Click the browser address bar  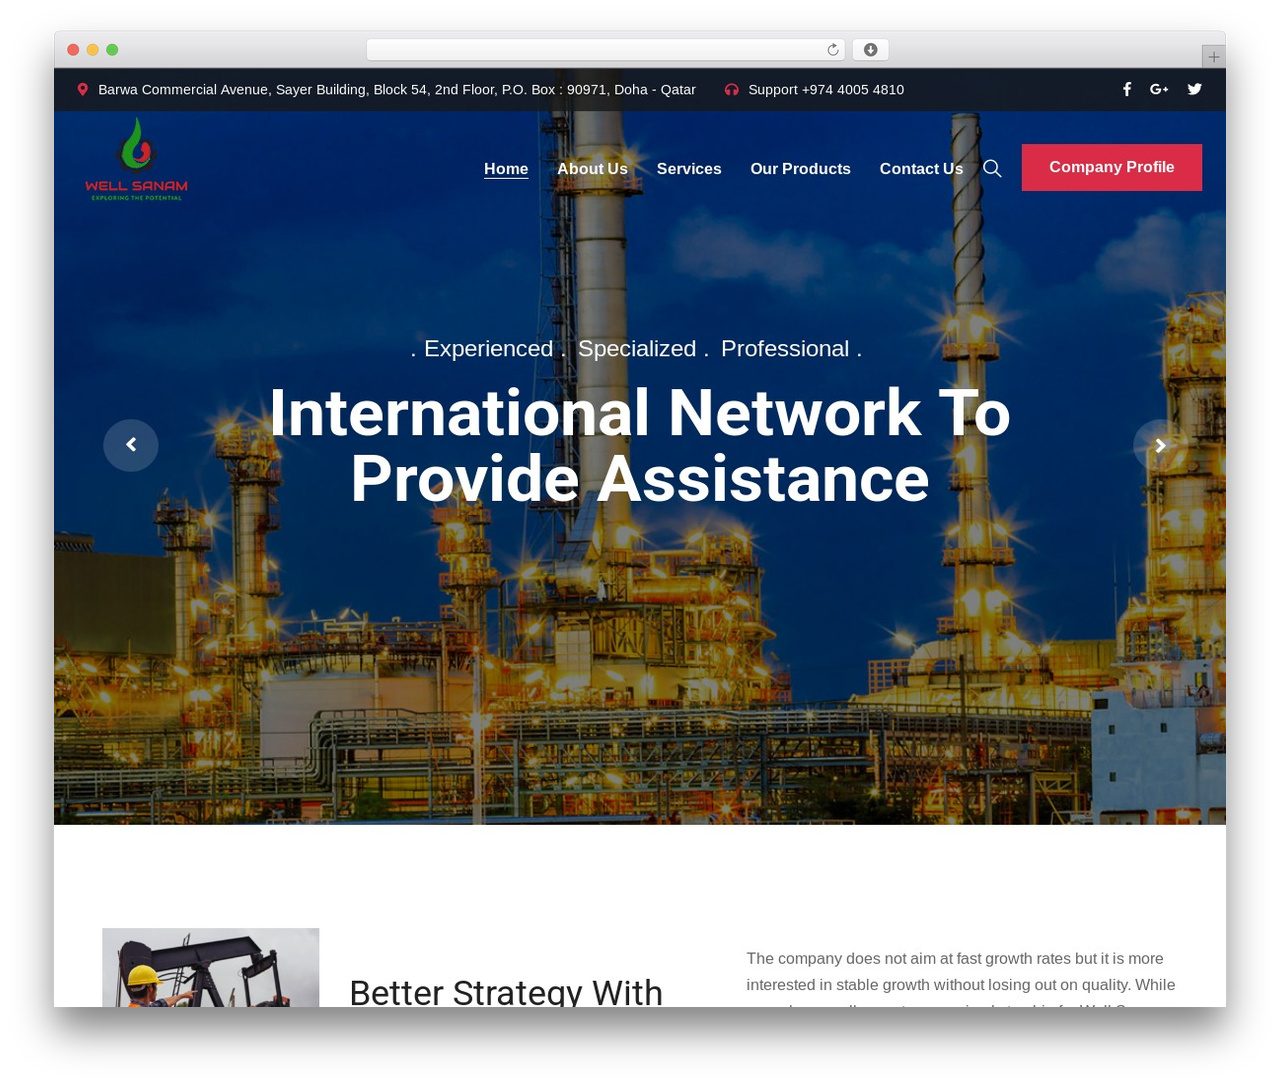tap(606, 50)
